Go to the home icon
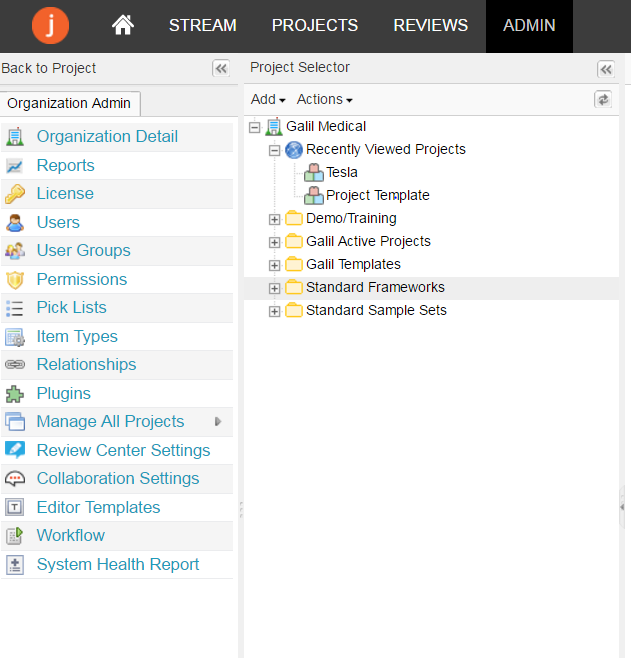Viewport: 631px width, 658px height. coord(123,25)
